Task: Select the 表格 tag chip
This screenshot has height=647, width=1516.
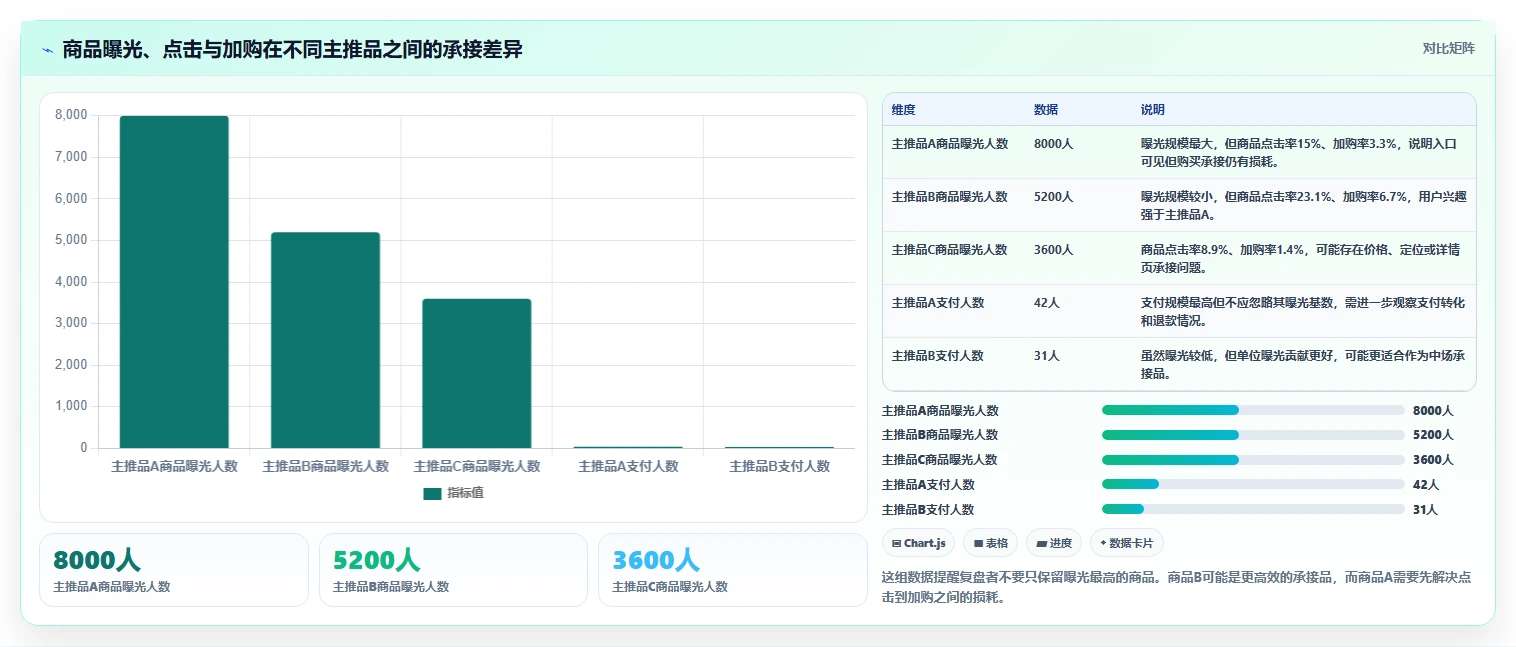Action: click(x=990, y=543)
